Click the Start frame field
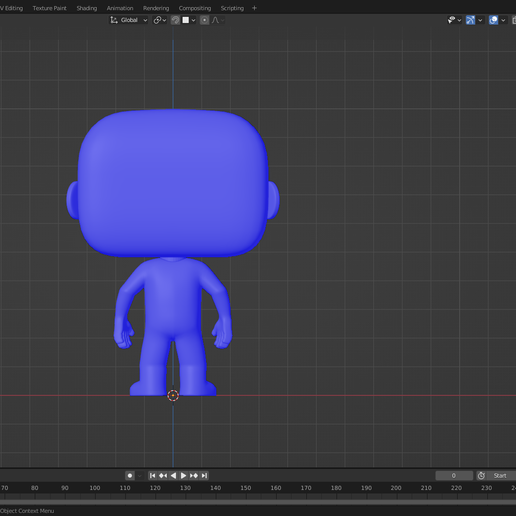This screenshot has height=516, width=516. 501,476
